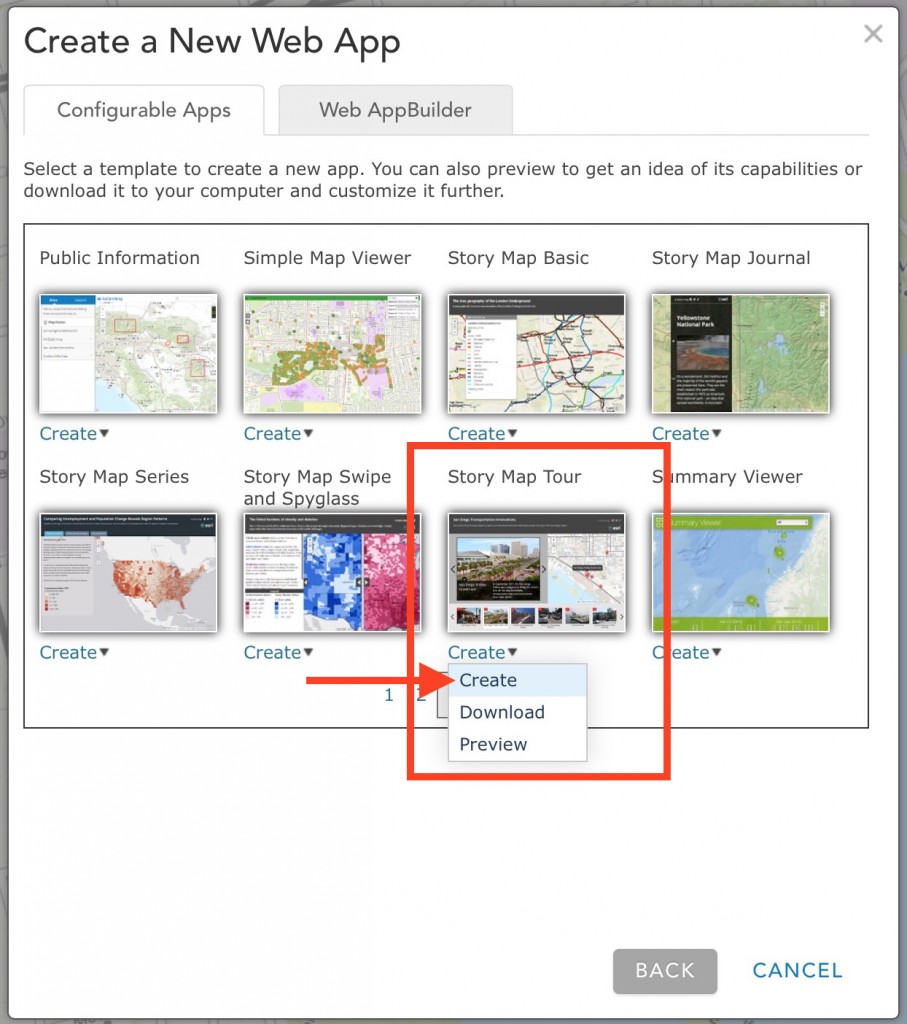Select Story Map Swipe and Spyglass thumbnail

point(332,572)
